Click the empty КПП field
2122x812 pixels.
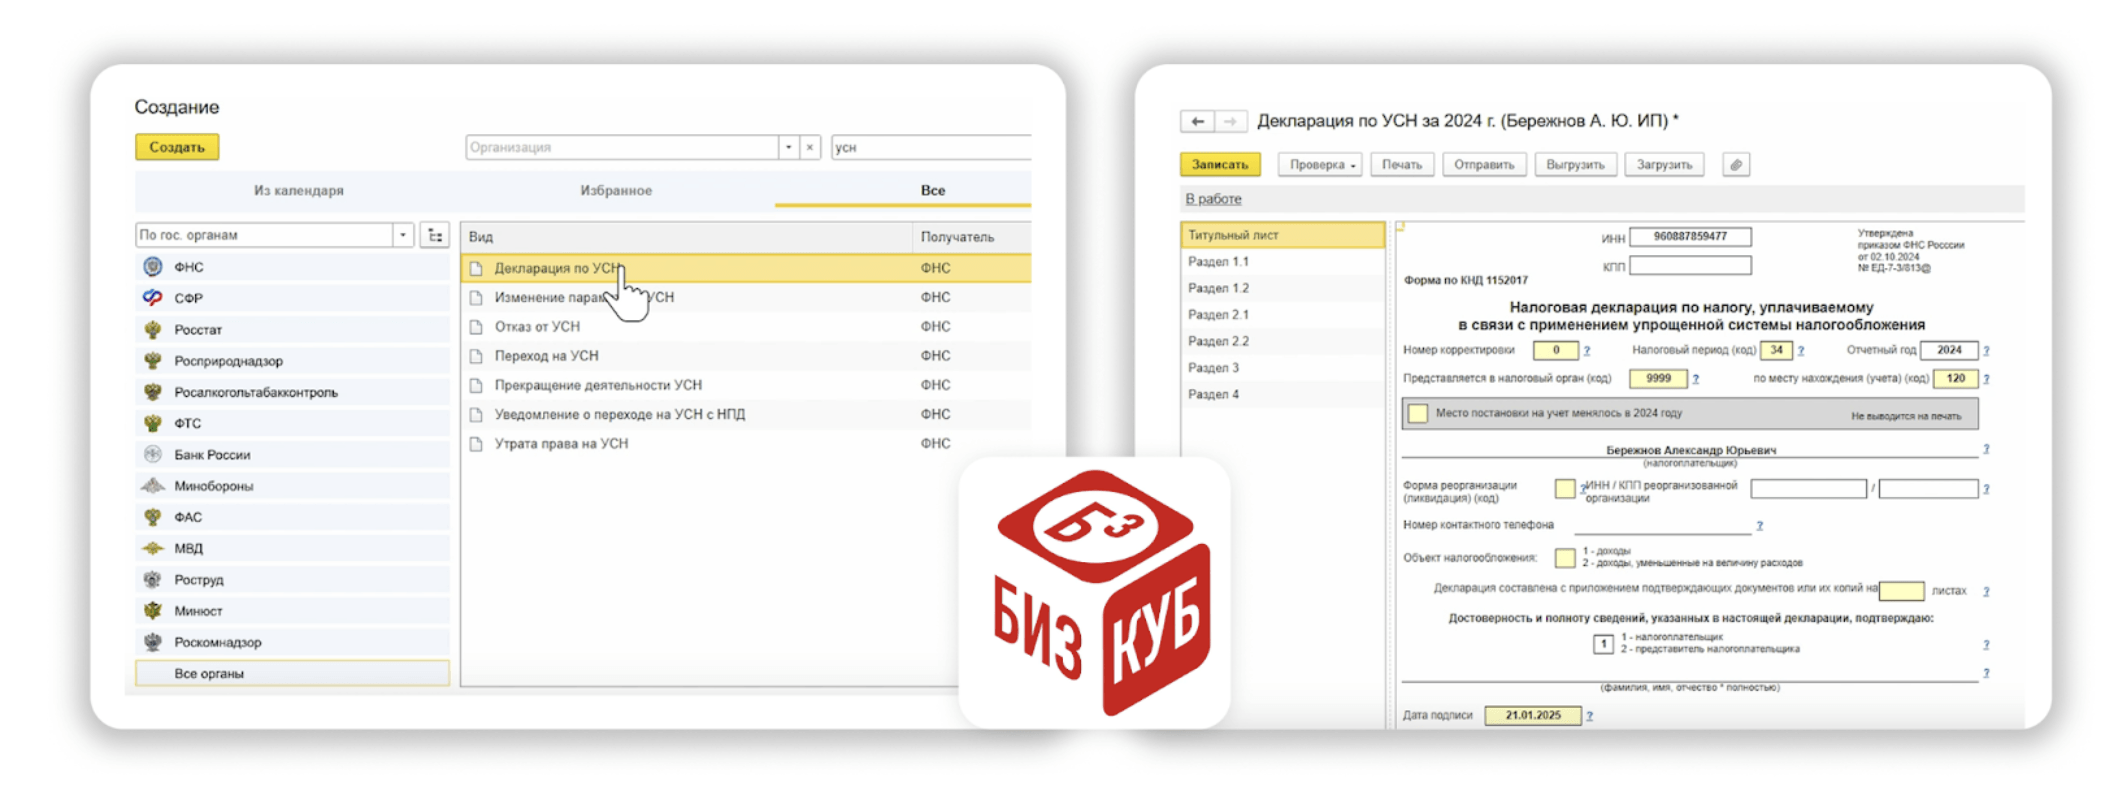(1690, 266)
